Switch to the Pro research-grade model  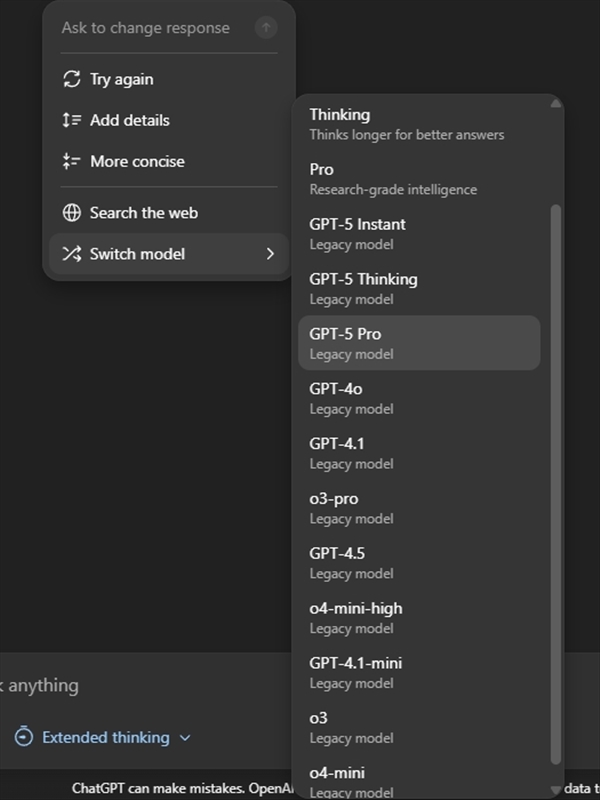point(419,179)
